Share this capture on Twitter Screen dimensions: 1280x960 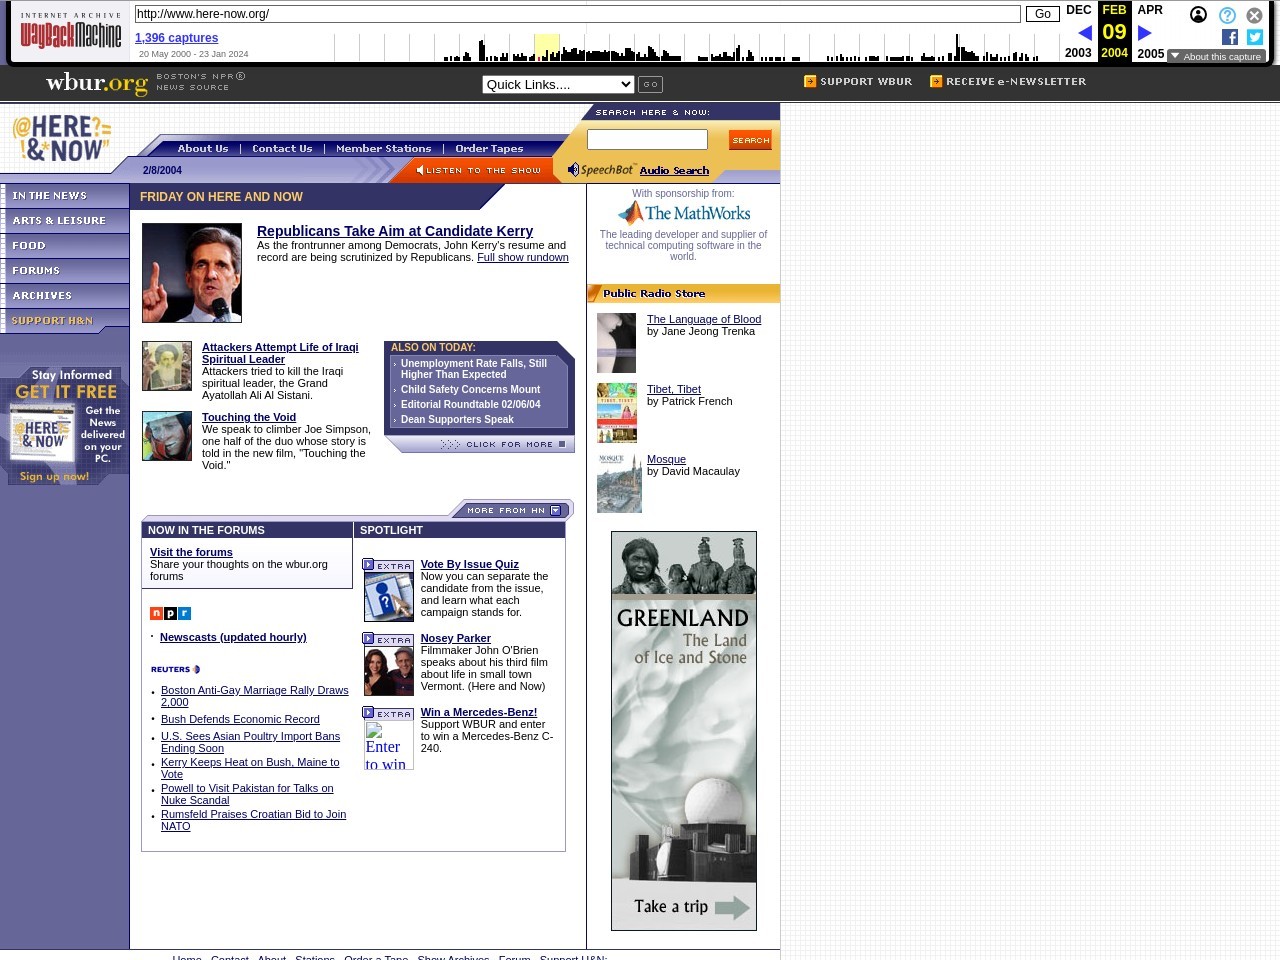tap(1255, 37)
